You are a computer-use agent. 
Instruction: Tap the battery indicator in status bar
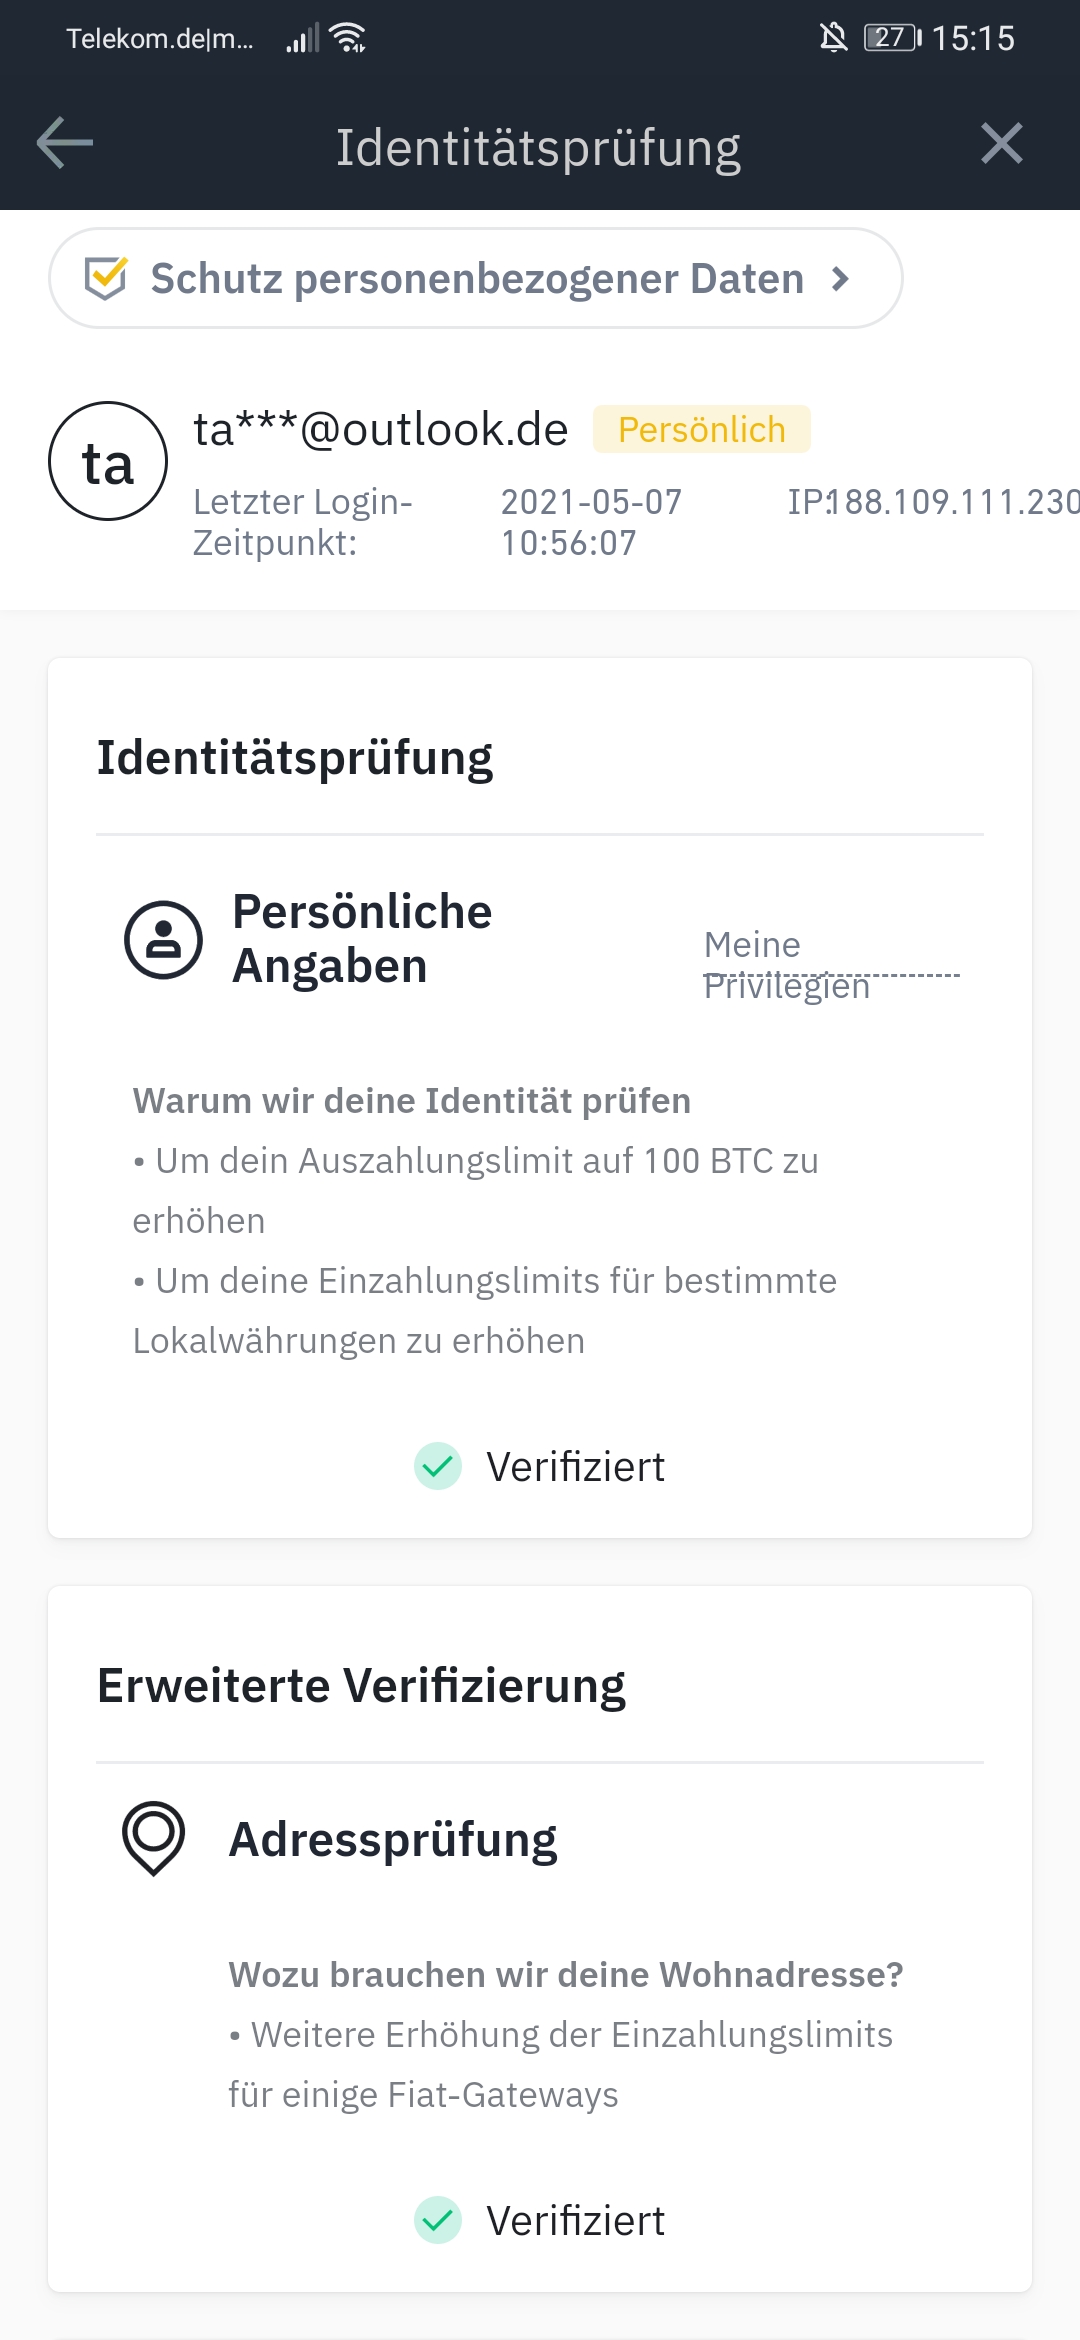point(892,38)
